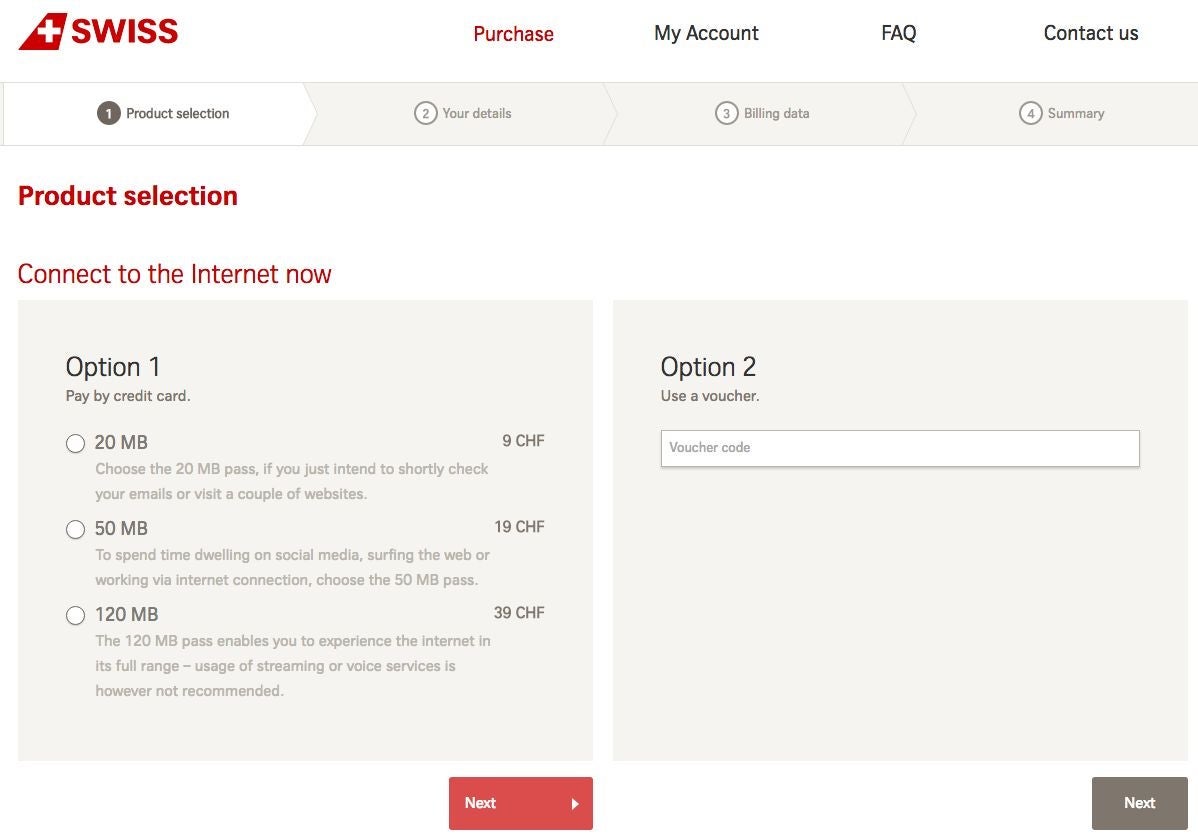Image resolution: width=1198 pixels, height=840 pixels.
Task: Click the step 2 circle icon
Action: pyautogui.click(x=426, y=113)
